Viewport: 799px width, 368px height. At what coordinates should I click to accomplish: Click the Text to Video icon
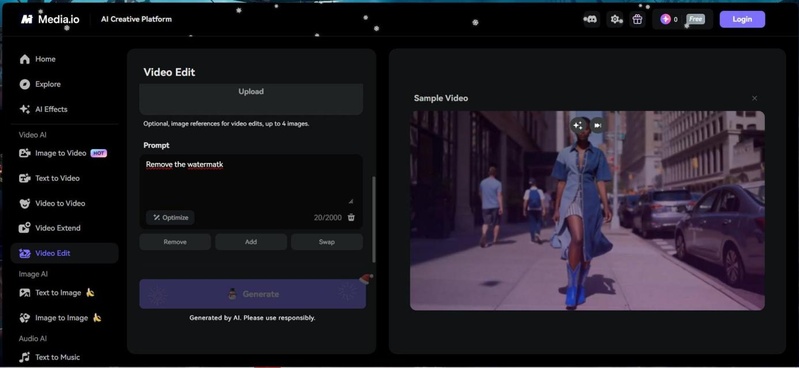click(24, 178)
